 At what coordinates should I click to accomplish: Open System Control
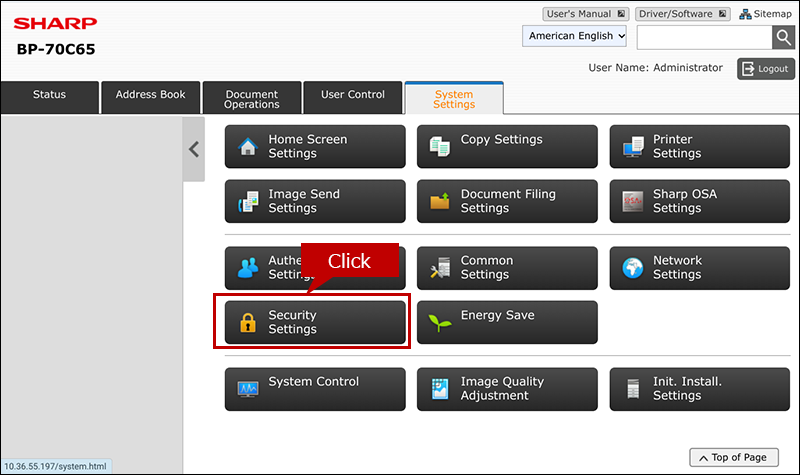[315, 389]
